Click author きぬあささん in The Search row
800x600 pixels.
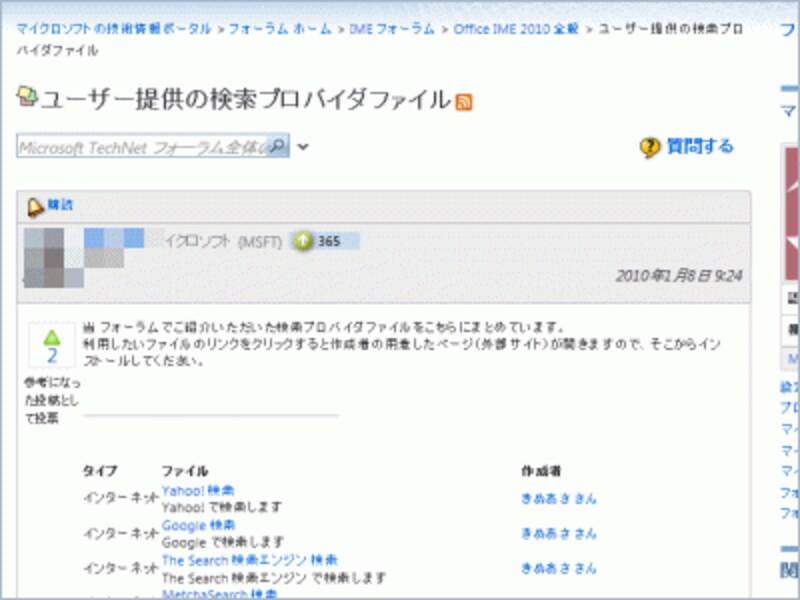click(x=558, y=568)
